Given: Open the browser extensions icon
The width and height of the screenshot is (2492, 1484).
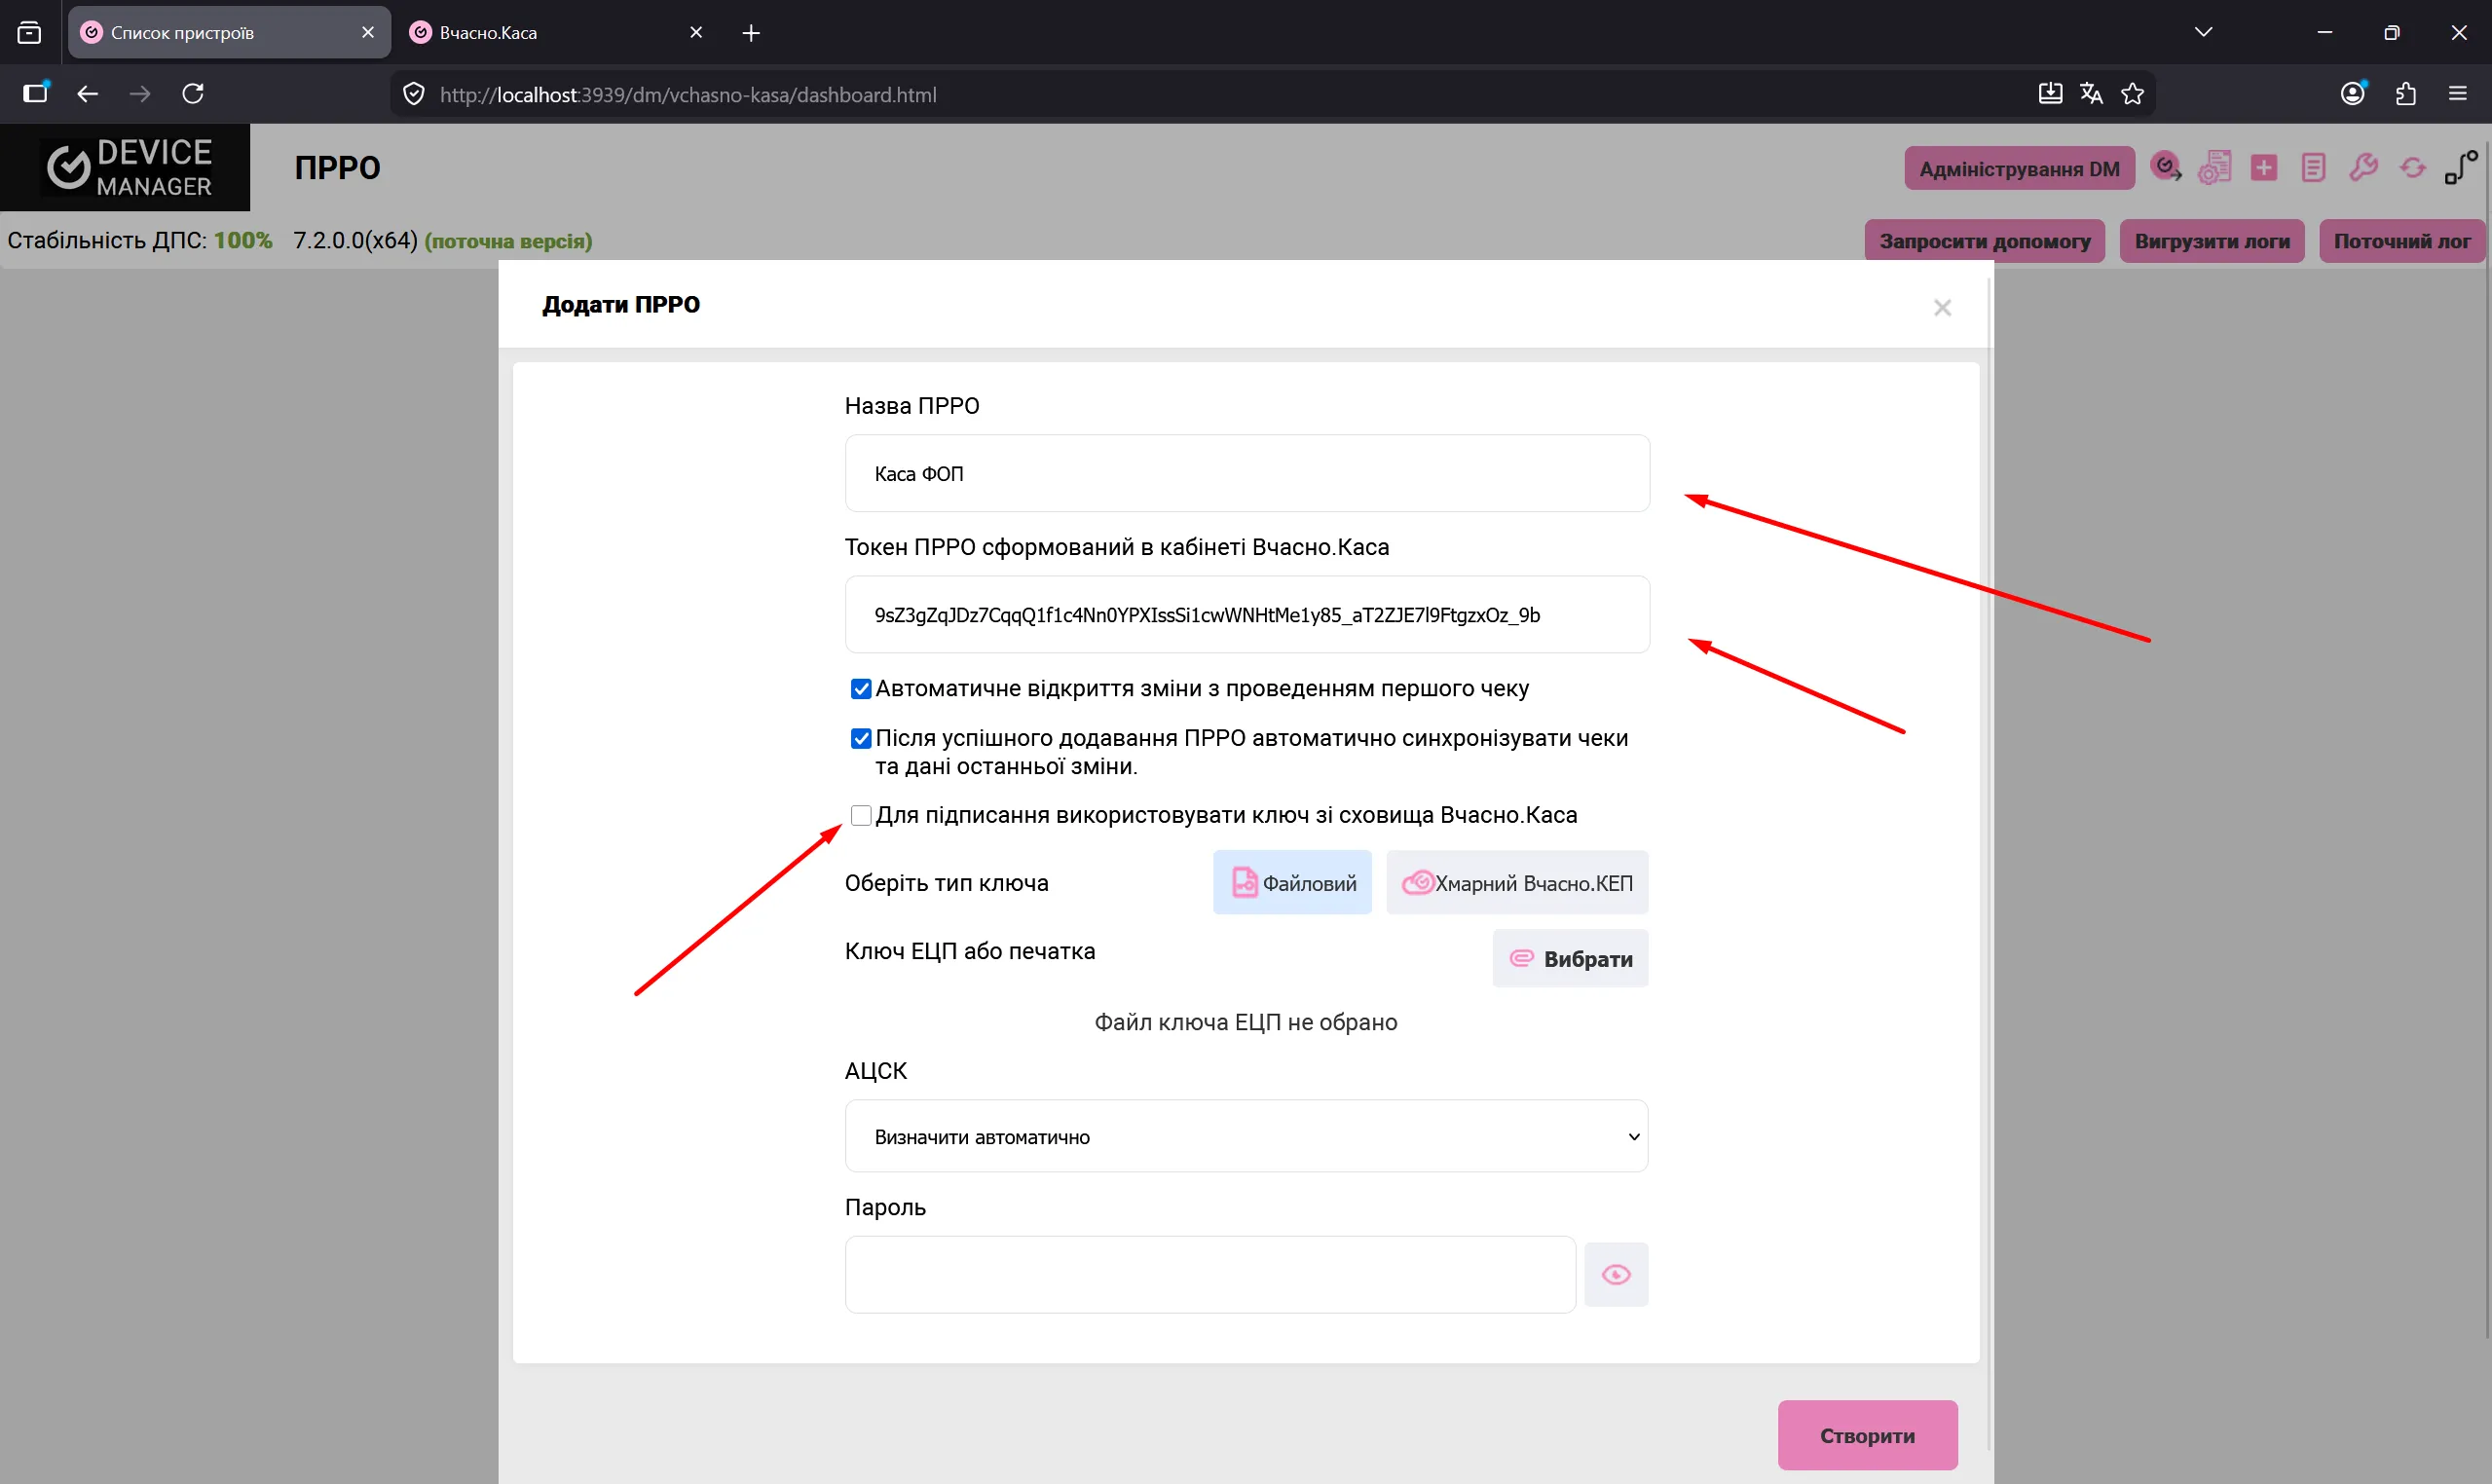Looking at the screenshot, I should (x=2406, y=94).
